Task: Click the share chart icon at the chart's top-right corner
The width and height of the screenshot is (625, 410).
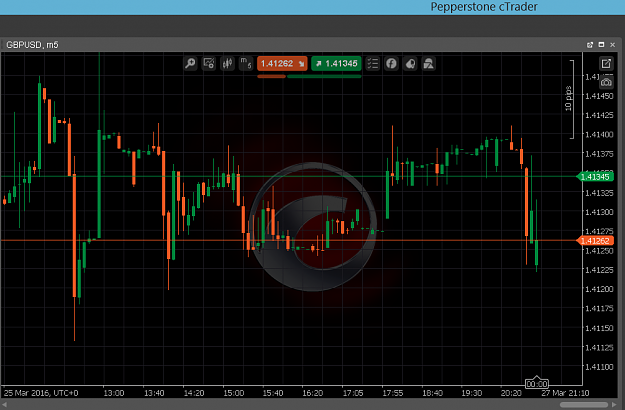Action: click(x=606, y=63)
